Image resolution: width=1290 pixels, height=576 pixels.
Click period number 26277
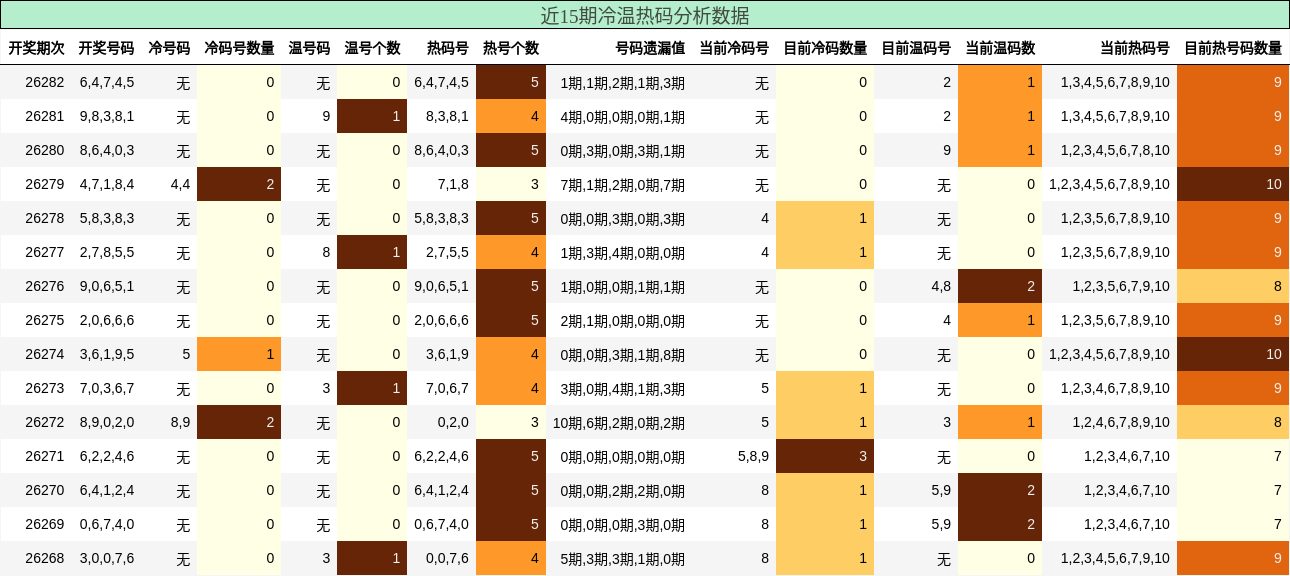[45, 252]
